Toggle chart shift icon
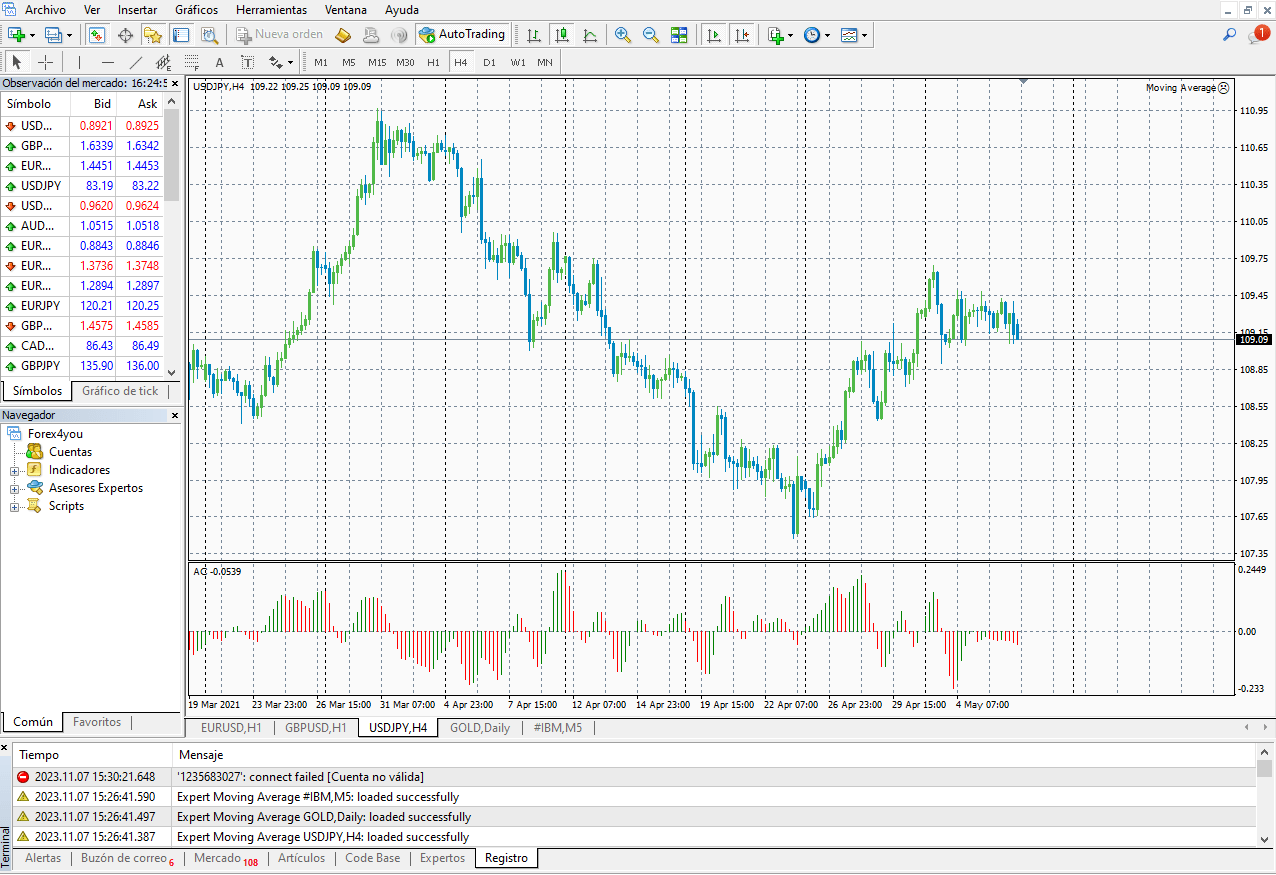The width and height of the screenshot is (1276, 875). 741,35
